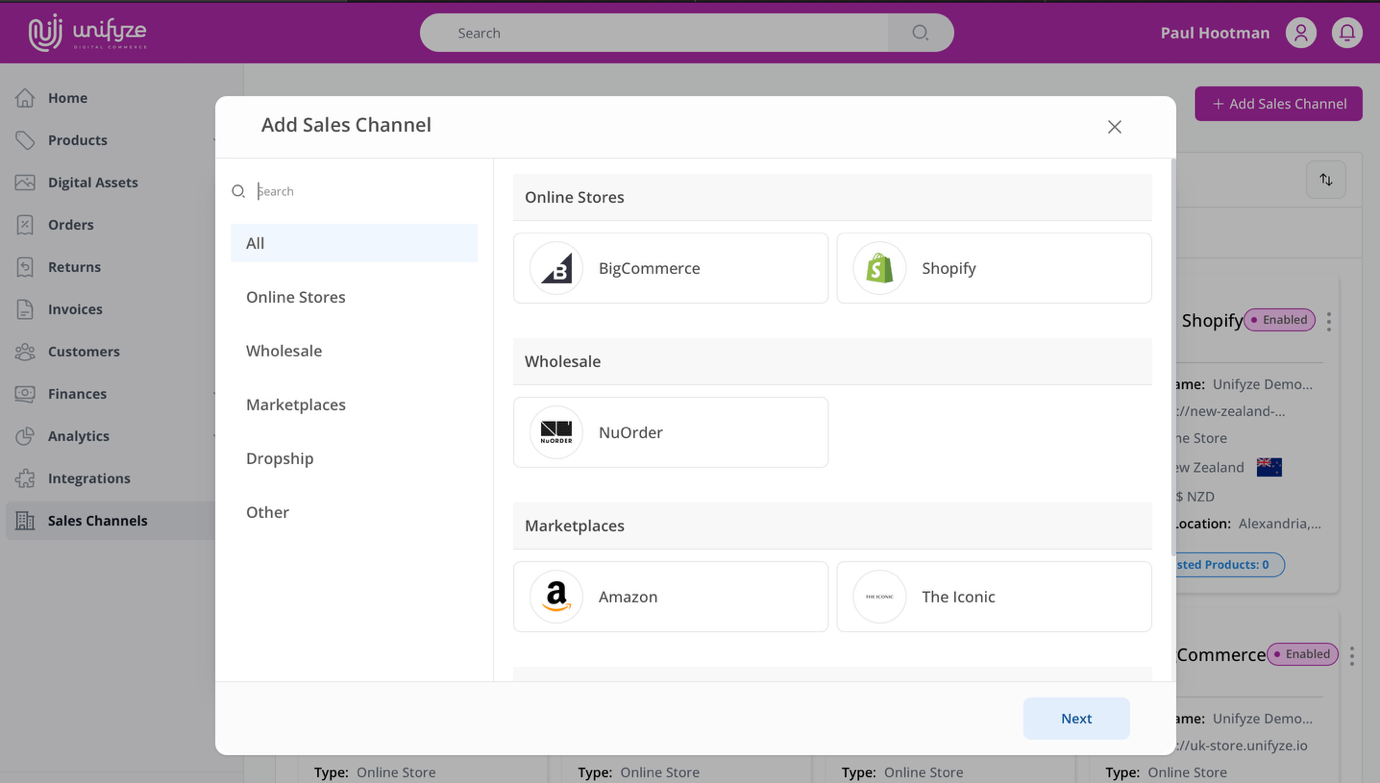Click The Iconic logo icon
This screenshot has height=783, width=1380.
tap(879, 596)
